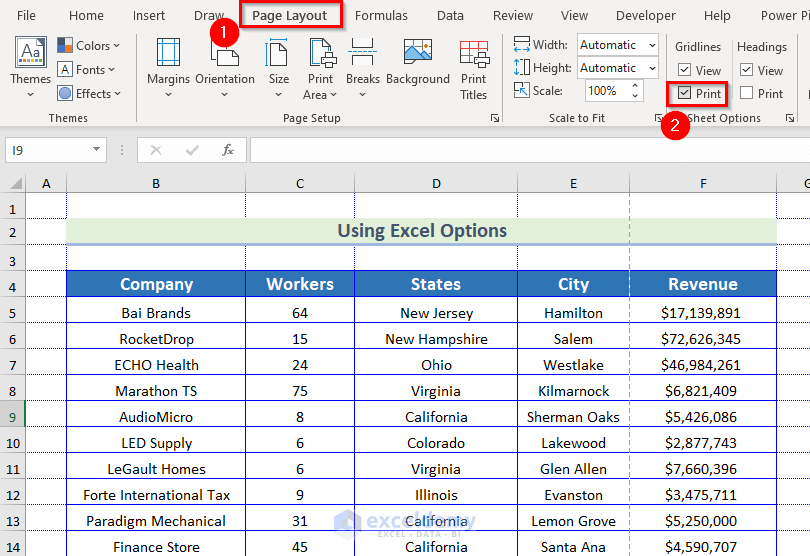The image size is (810, 556).
Task: Uncheck the Gridlines View checkbox
Action: pyautogui.click(x=684, y=70)
